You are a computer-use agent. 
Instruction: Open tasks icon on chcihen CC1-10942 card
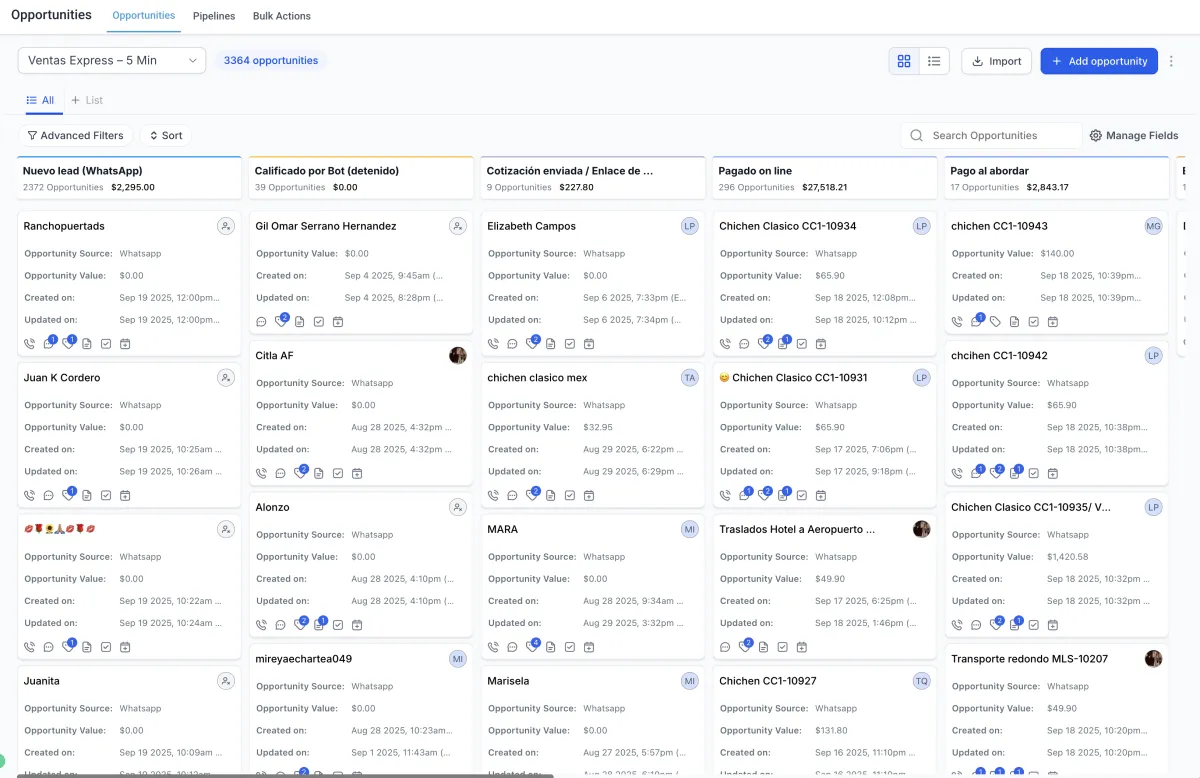coord(1034,473)
